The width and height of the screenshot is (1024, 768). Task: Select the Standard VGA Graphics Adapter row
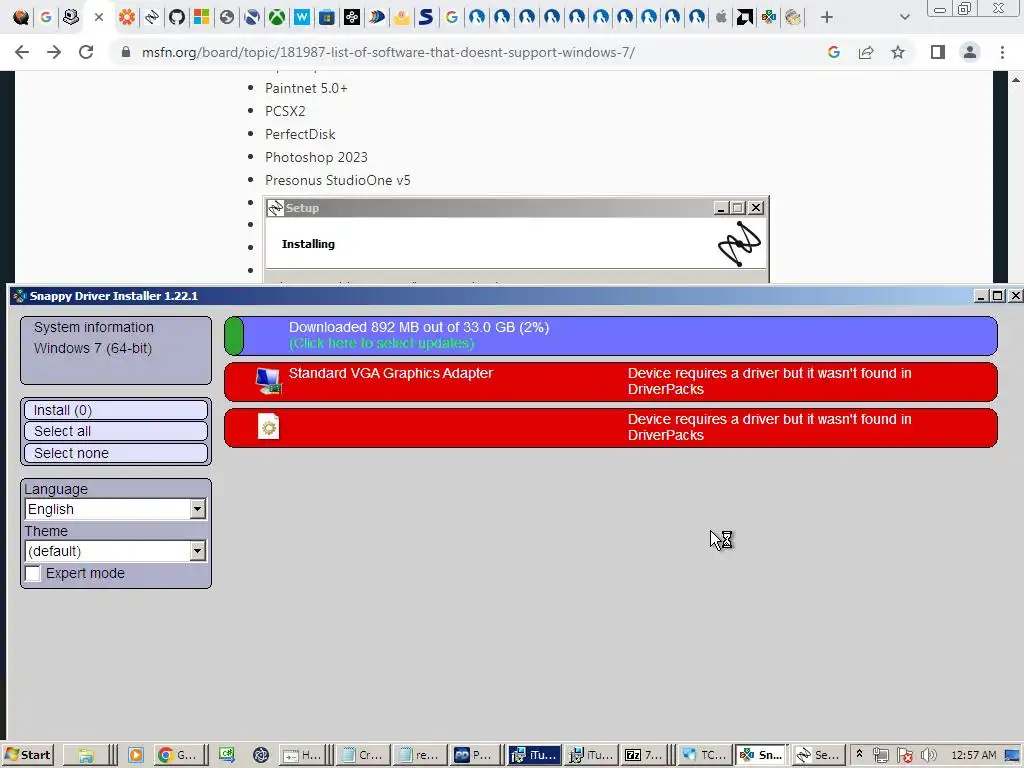coord(611,381)
